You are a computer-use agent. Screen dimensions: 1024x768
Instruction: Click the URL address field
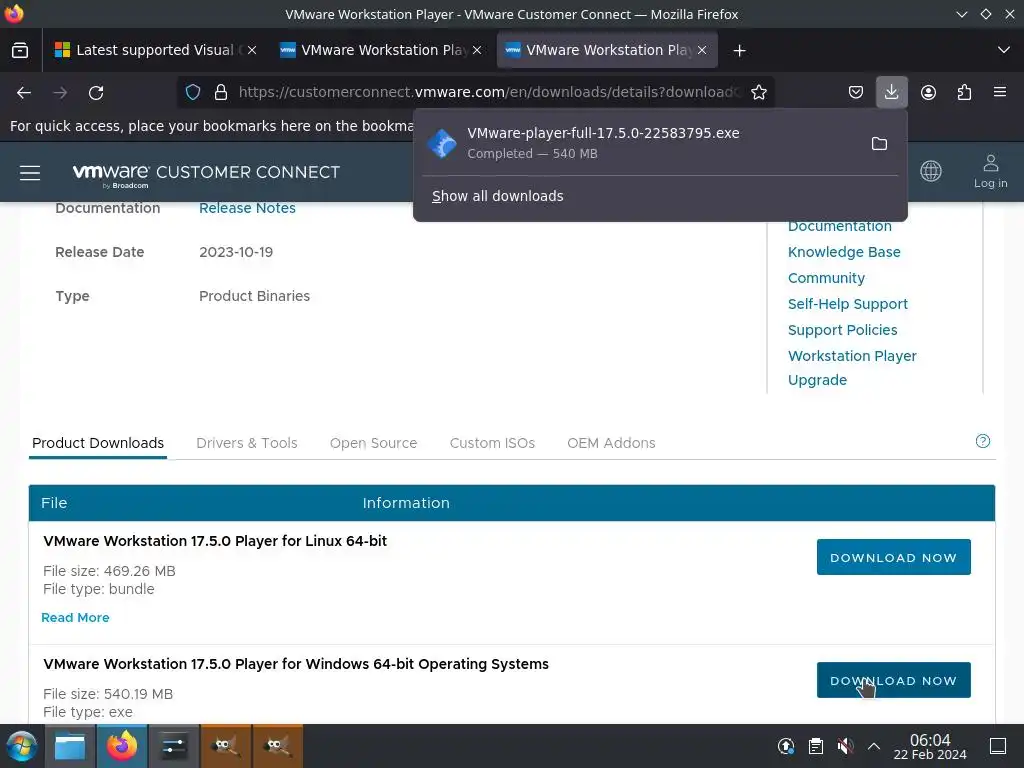pos(488,92)
